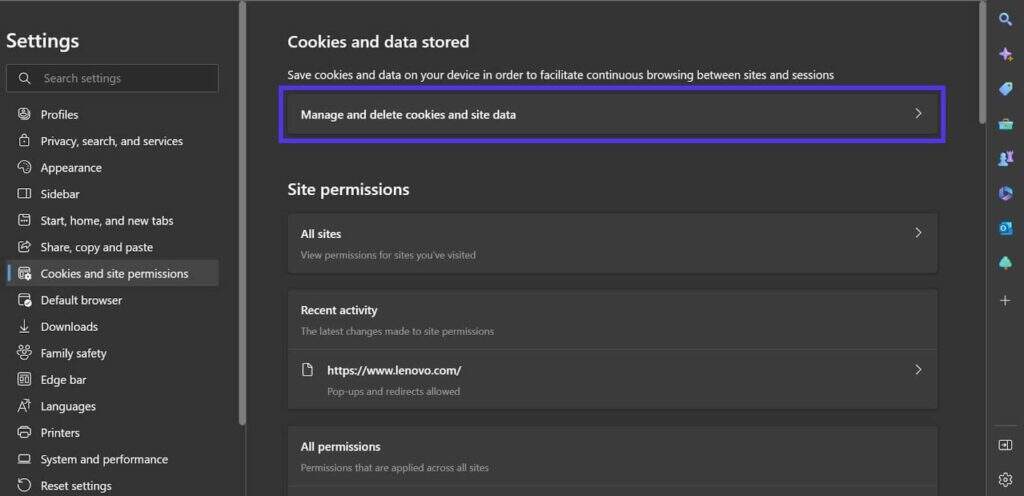
Task: Open Copilot sparkle icon in sidebar
Action: [x=1006, y=54]
